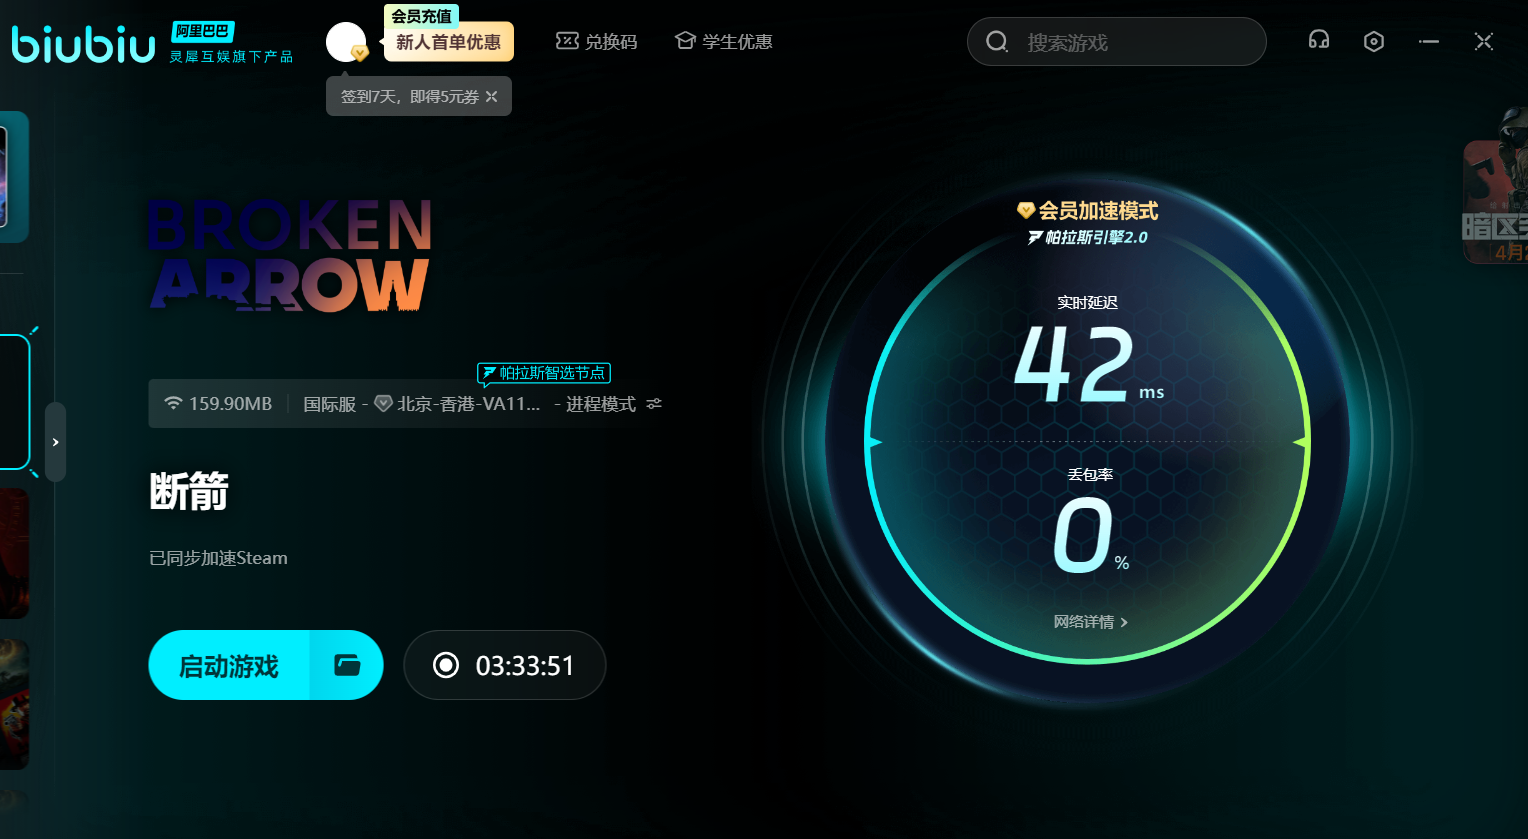Open settings hexagon icon
This screenshot has height=839, width=1528.
1374,41
